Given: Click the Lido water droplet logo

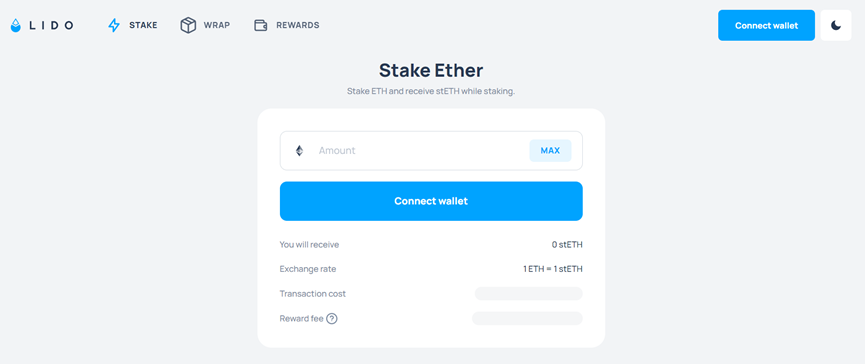Looking at the screenshot, I should (15, 25).
